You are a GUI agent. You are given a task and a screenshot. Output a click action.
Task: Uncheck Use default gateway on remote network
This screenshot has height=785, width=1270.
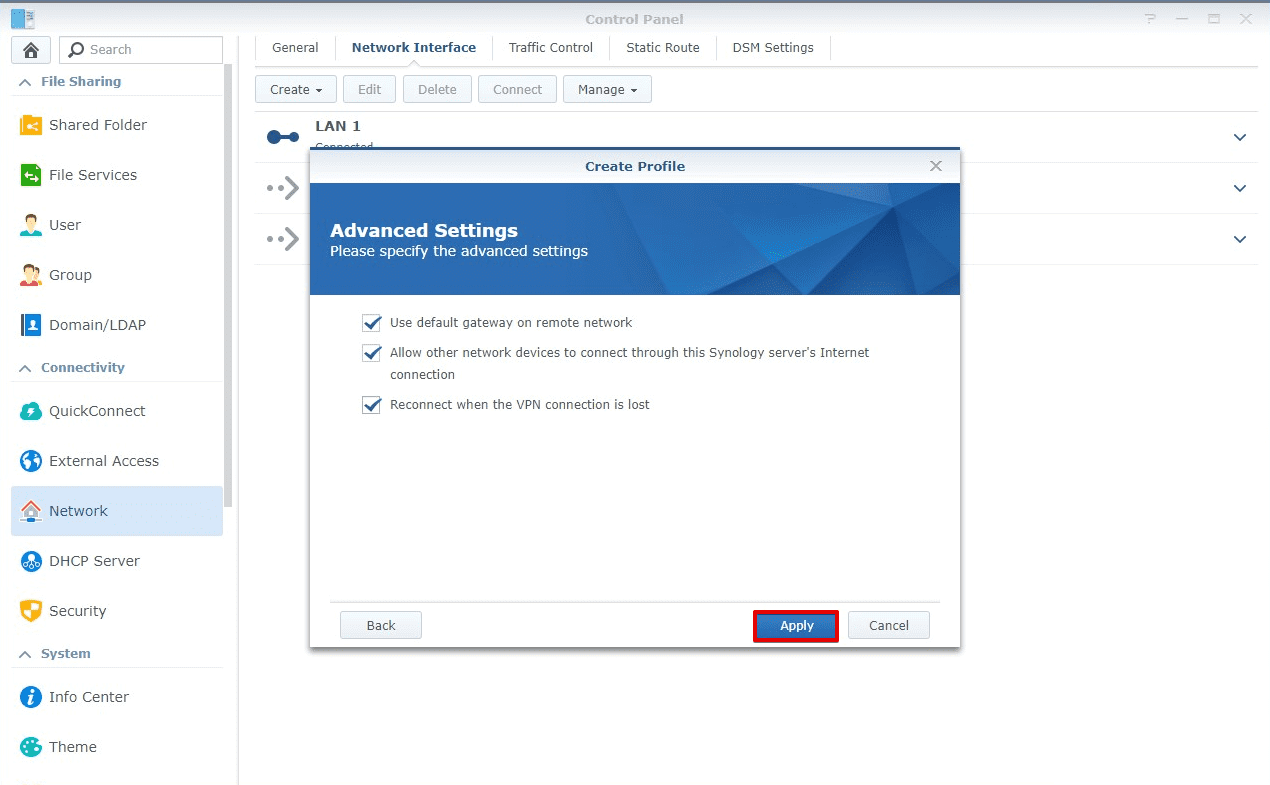371,322
